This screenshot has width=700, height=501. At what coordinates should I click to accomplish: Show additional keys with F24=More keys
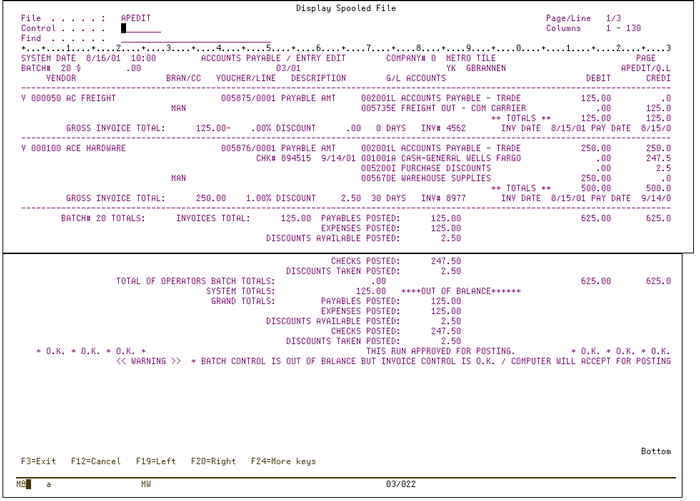tap(283, 461)
